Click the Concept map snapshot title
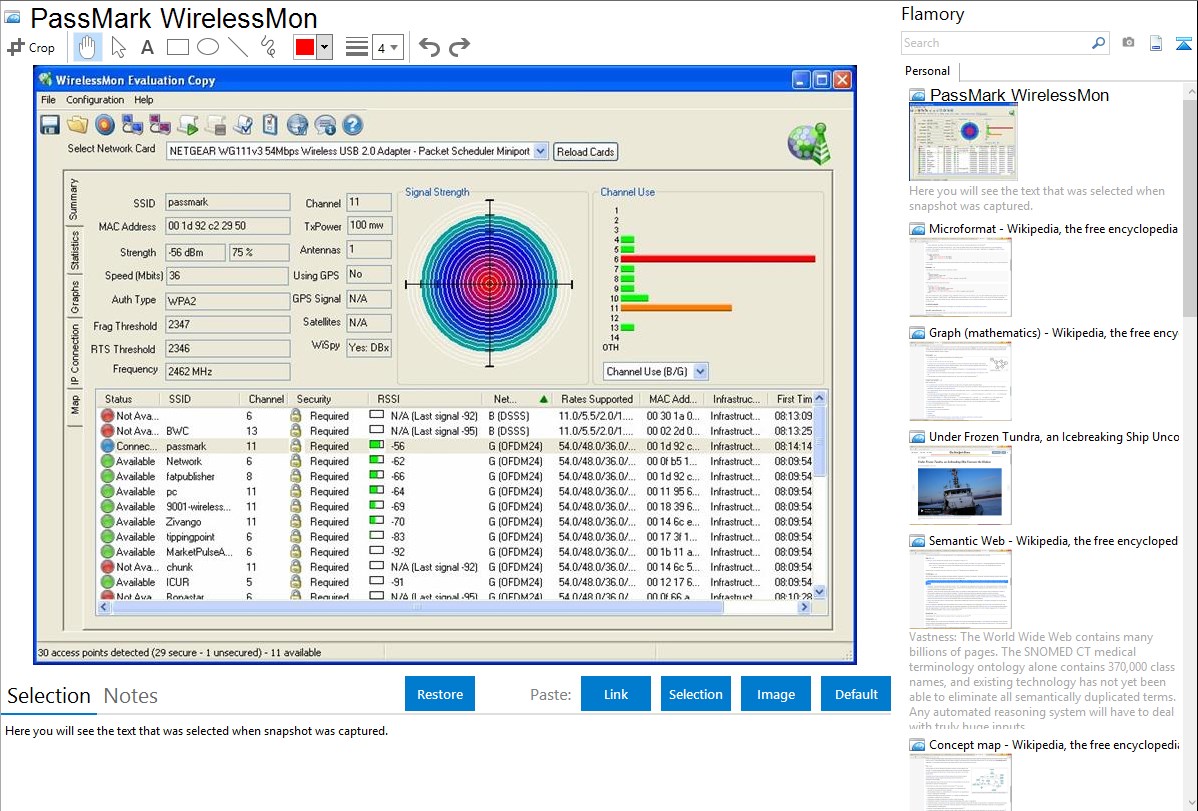The image size is (1198, 811). 1053,745
